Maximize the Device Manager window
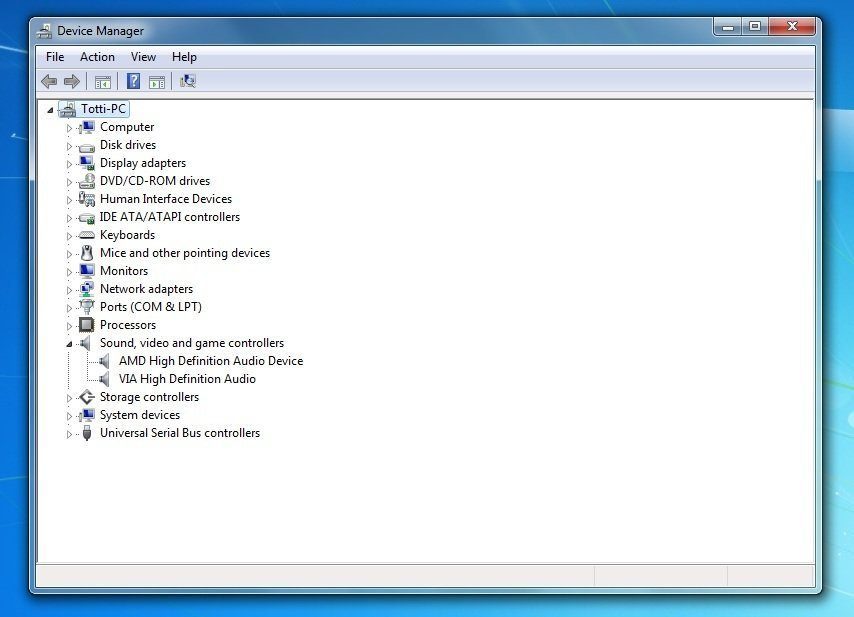The height and width of the screenshot is (617, 854). 755,27
